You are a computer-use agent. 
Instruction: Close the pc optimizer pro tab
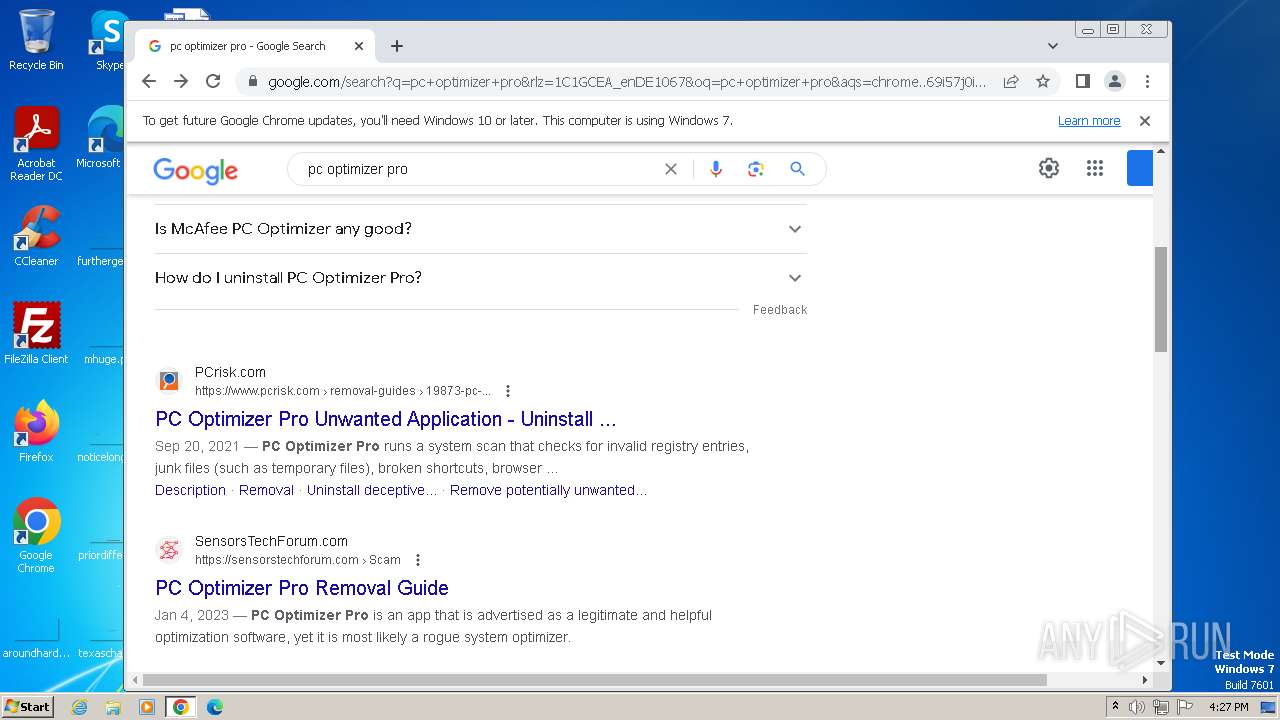(x=359, y=46)
